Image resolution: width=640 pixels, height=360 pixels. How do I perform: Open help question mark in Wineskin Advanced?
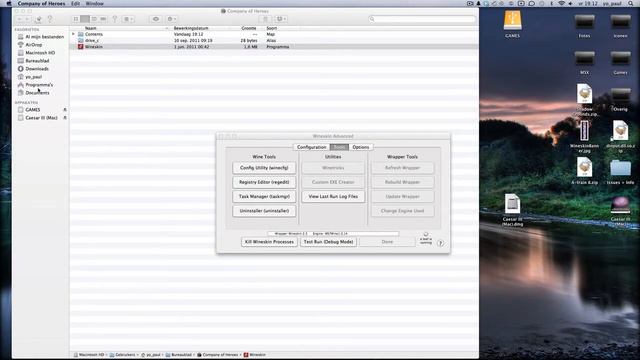[x=440, y=243]
